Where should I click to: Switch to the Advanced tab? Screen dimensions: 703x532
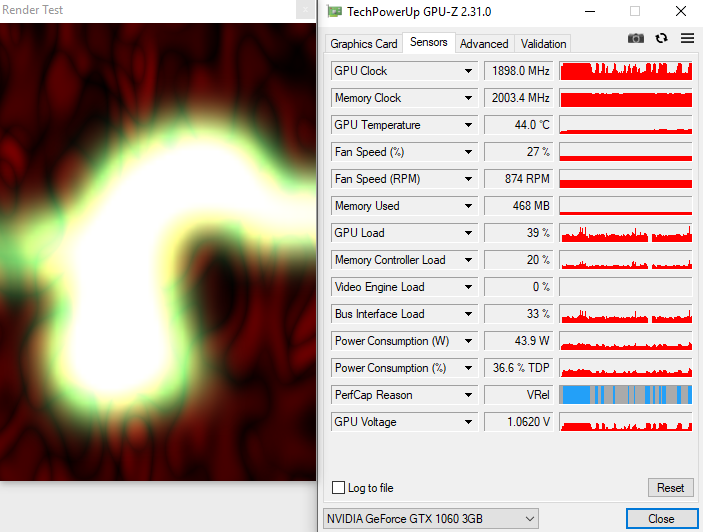click(484, 44)
